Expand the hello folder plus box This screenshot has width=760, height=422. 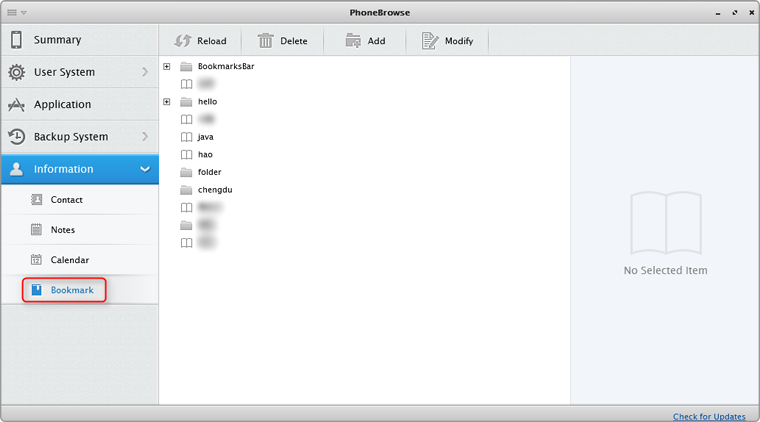167,102
